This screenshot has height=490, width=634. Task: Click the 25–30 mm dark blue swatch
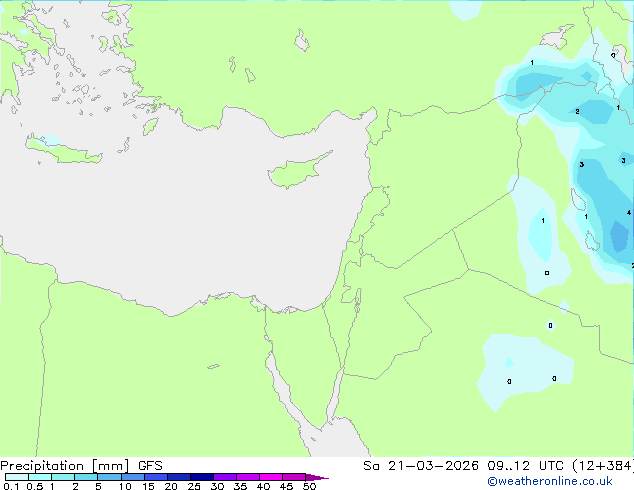coord(201,477)
